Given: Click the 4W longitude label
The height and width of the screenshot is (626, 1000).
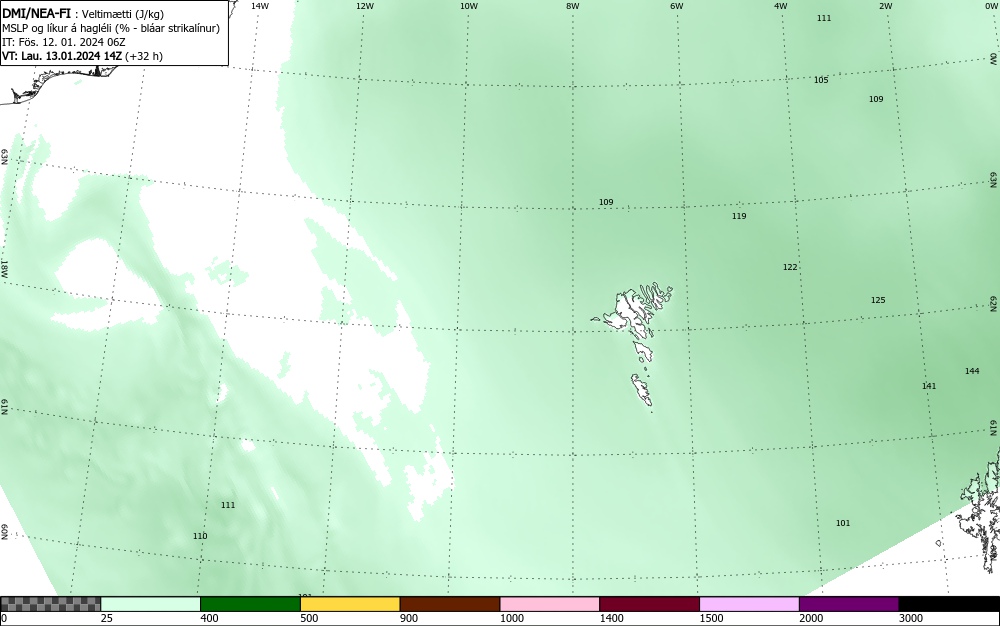Looking at the screenshot, I should [781, 6].
